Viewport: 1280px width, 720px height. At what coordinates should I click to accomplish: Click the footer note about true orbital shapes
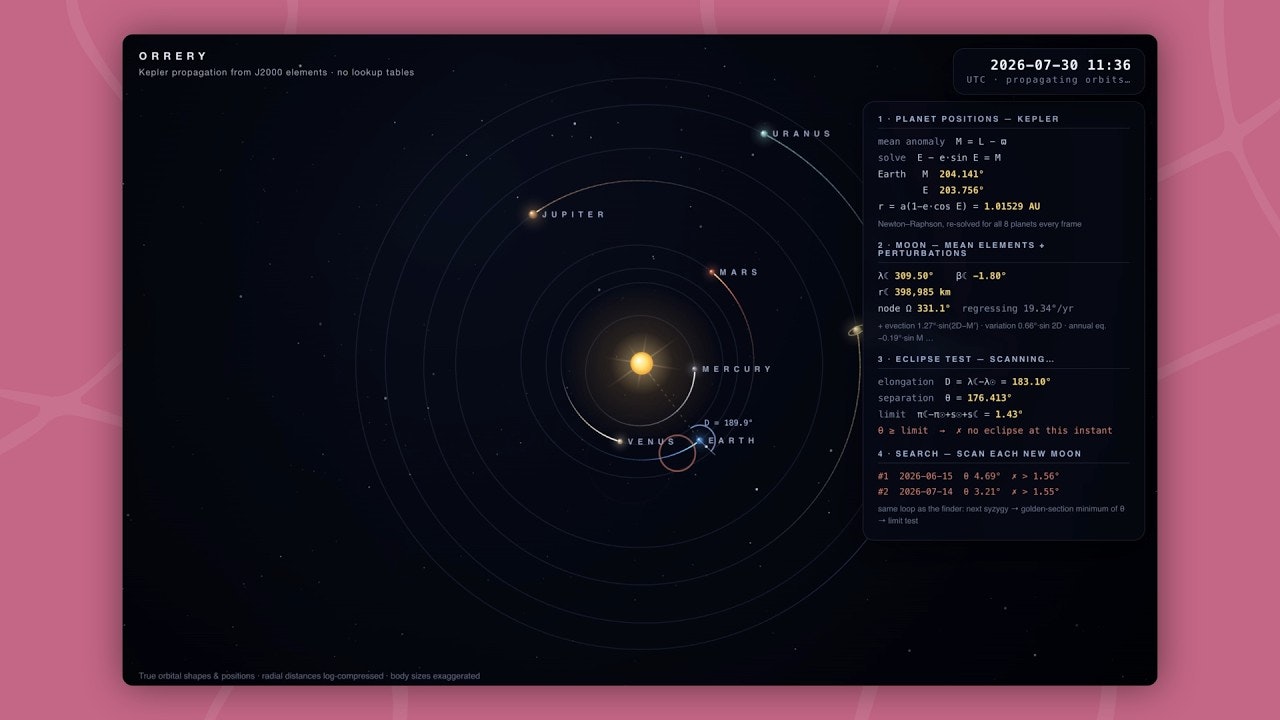tap(309, 676)
